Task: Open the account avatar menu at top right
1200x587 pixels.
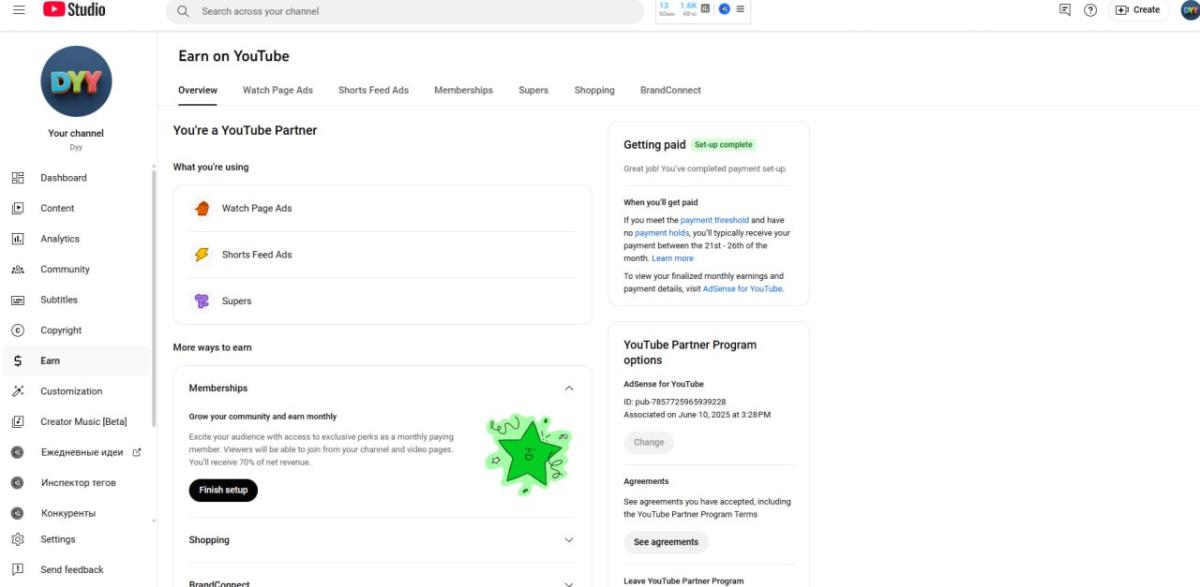Action: [1189, 10]
